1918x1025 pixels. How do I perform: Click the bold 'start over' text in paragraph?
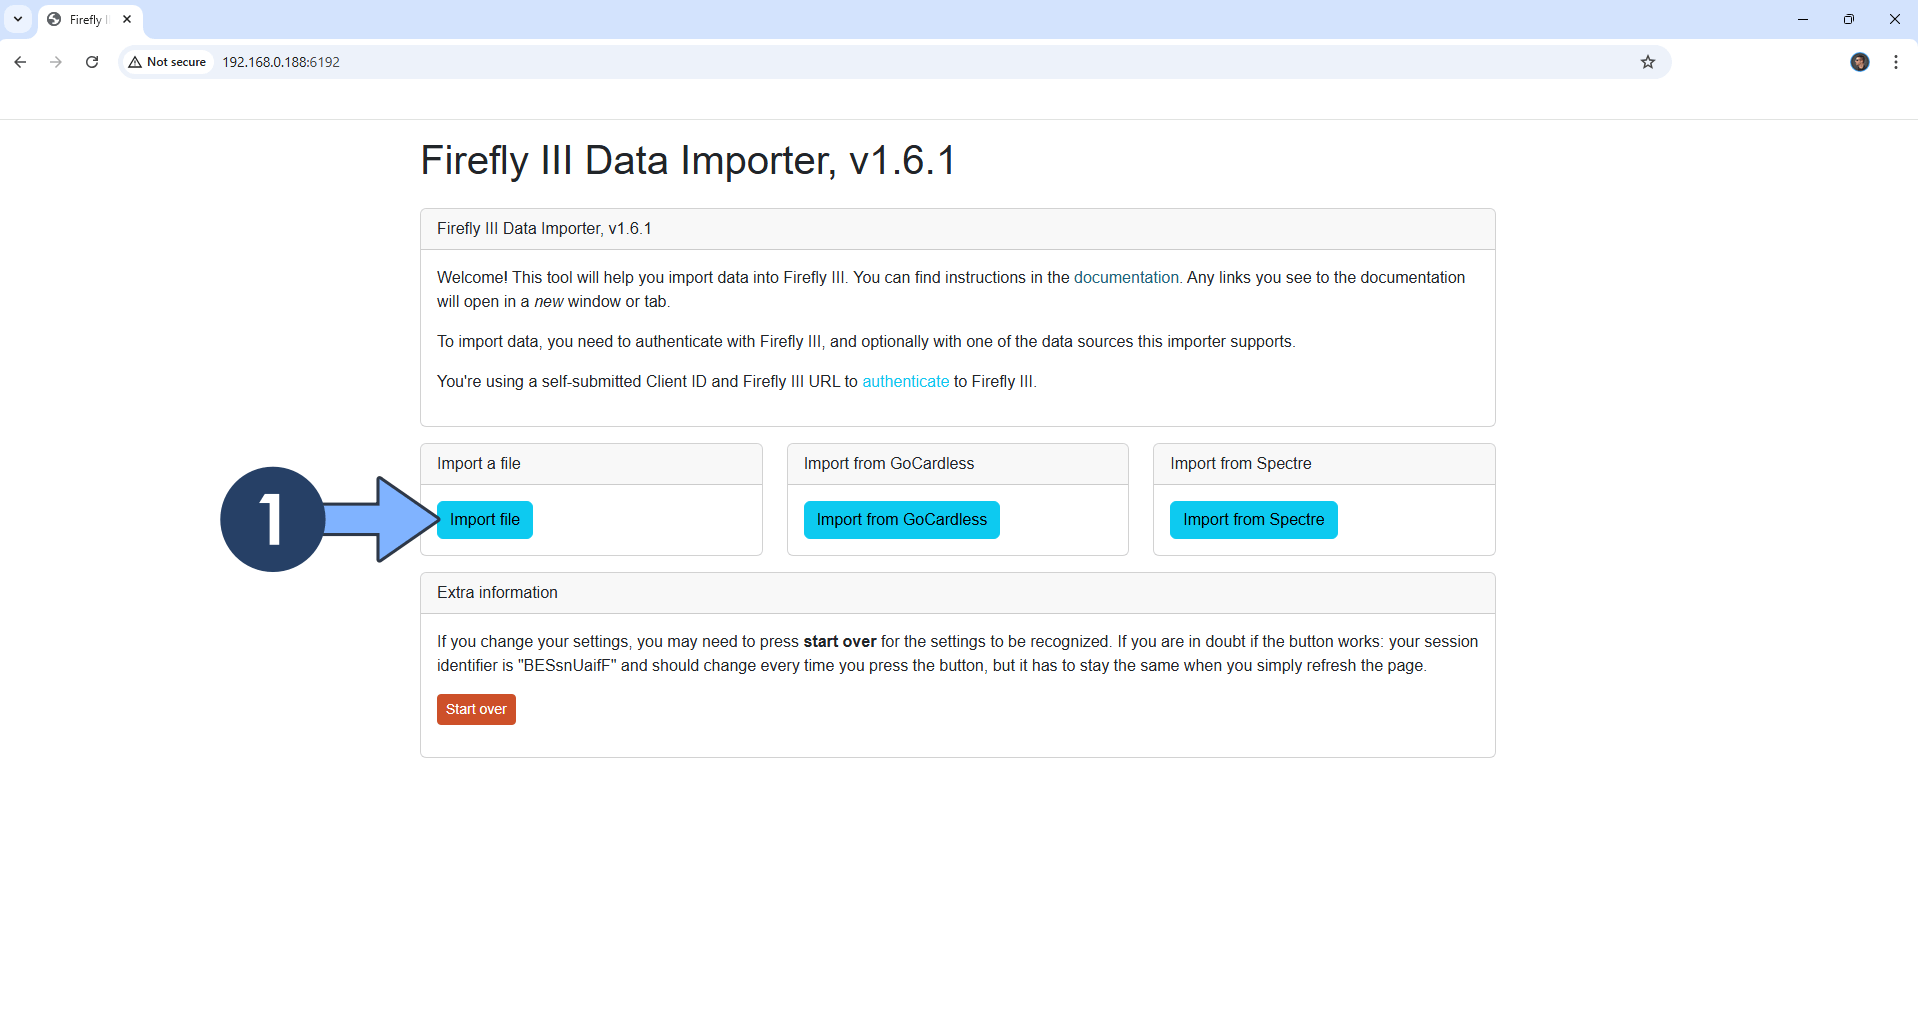point(840,642)
